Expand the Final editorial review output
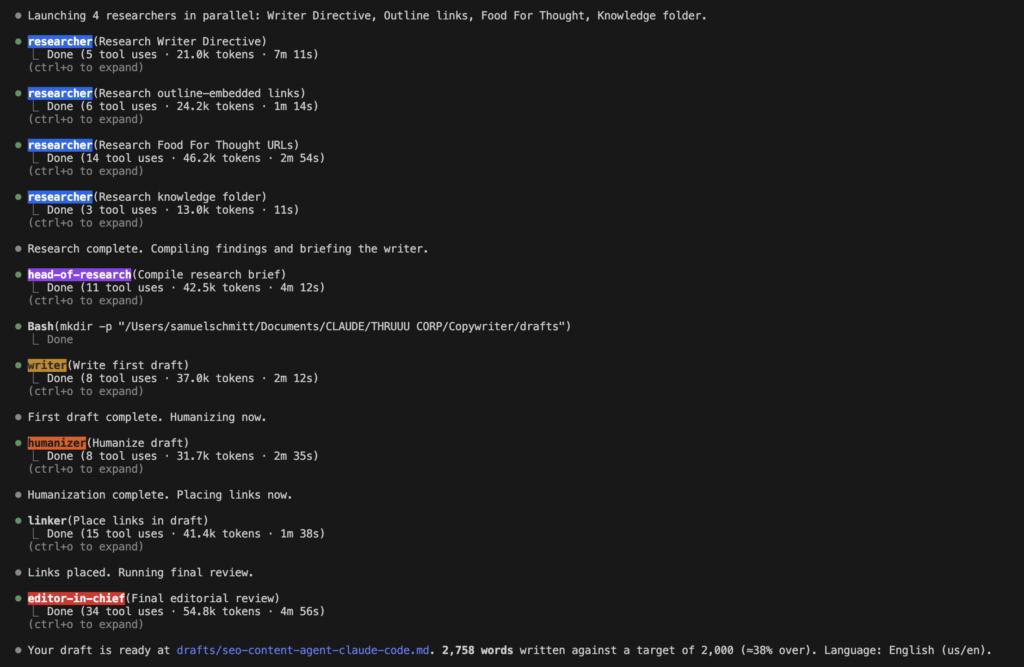 [85, 624]
